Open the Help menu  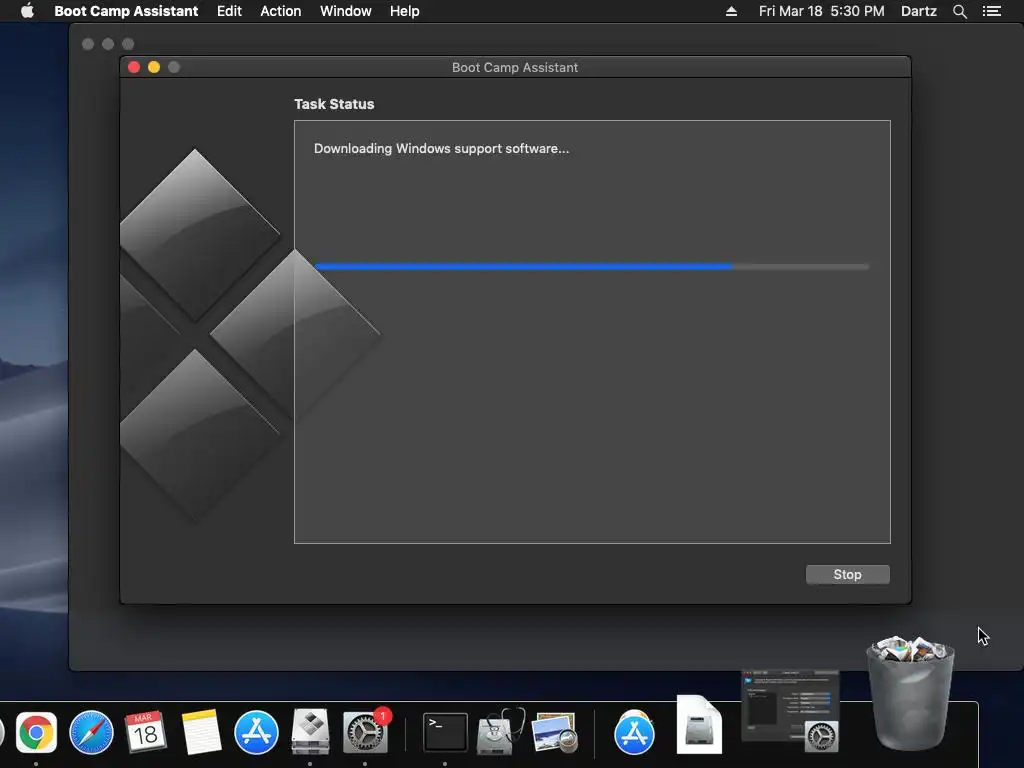404,11
